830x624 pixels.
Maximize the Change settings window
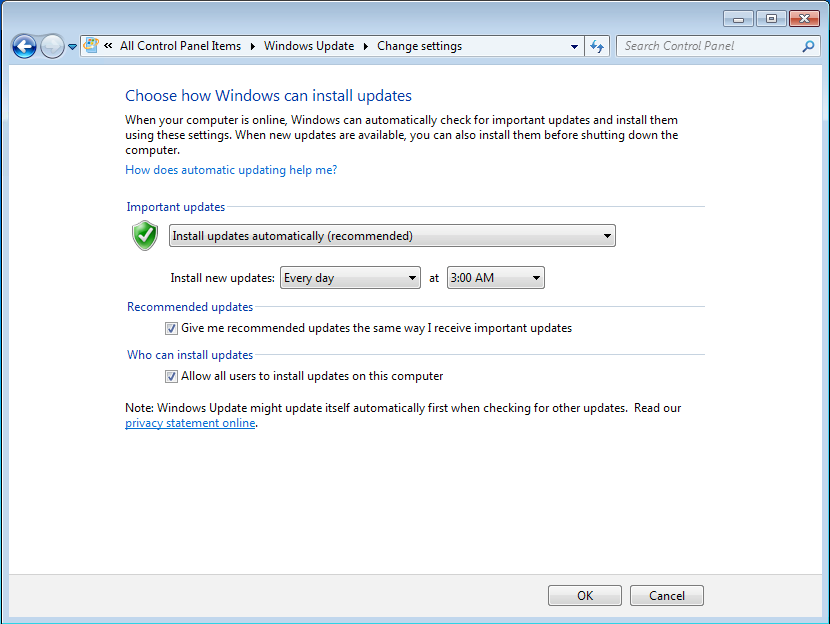(771, 19)
